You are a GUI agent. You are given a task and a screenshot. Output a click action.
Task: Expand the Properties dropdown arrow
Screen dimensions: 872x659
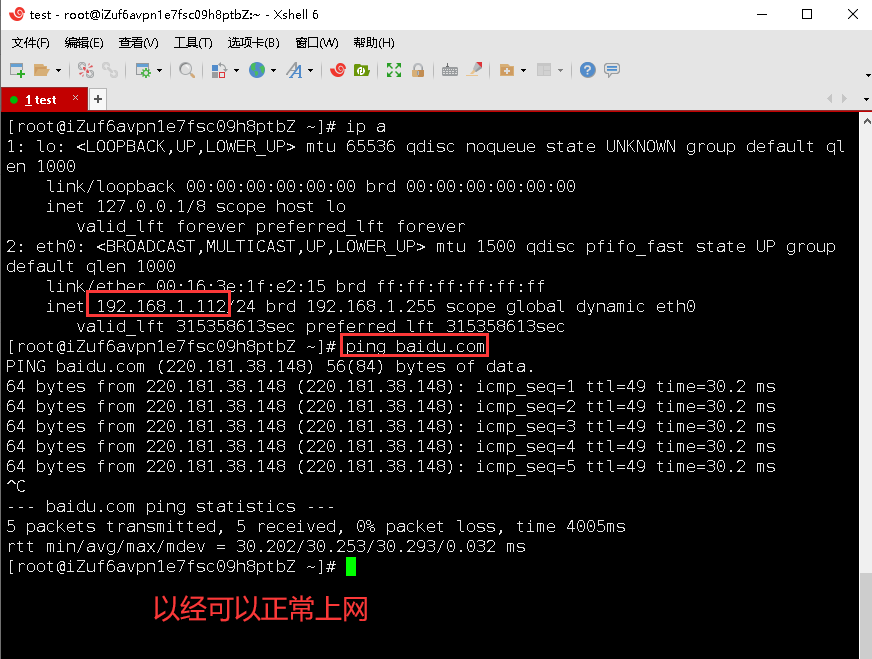pyautogui.click(x=160, y=71)
